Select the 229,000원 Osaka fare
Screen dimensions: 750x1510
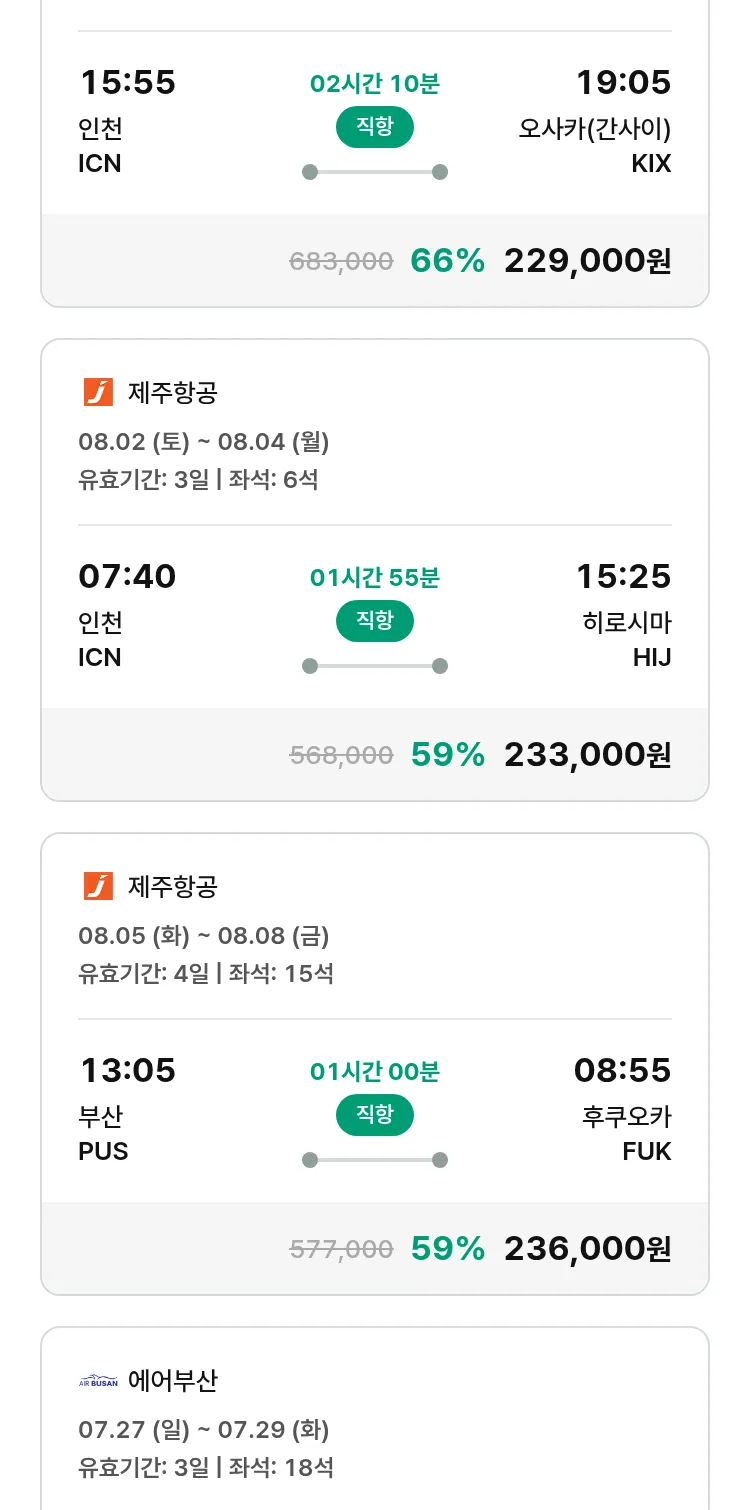pyautogui.click(x=587, y=261)
